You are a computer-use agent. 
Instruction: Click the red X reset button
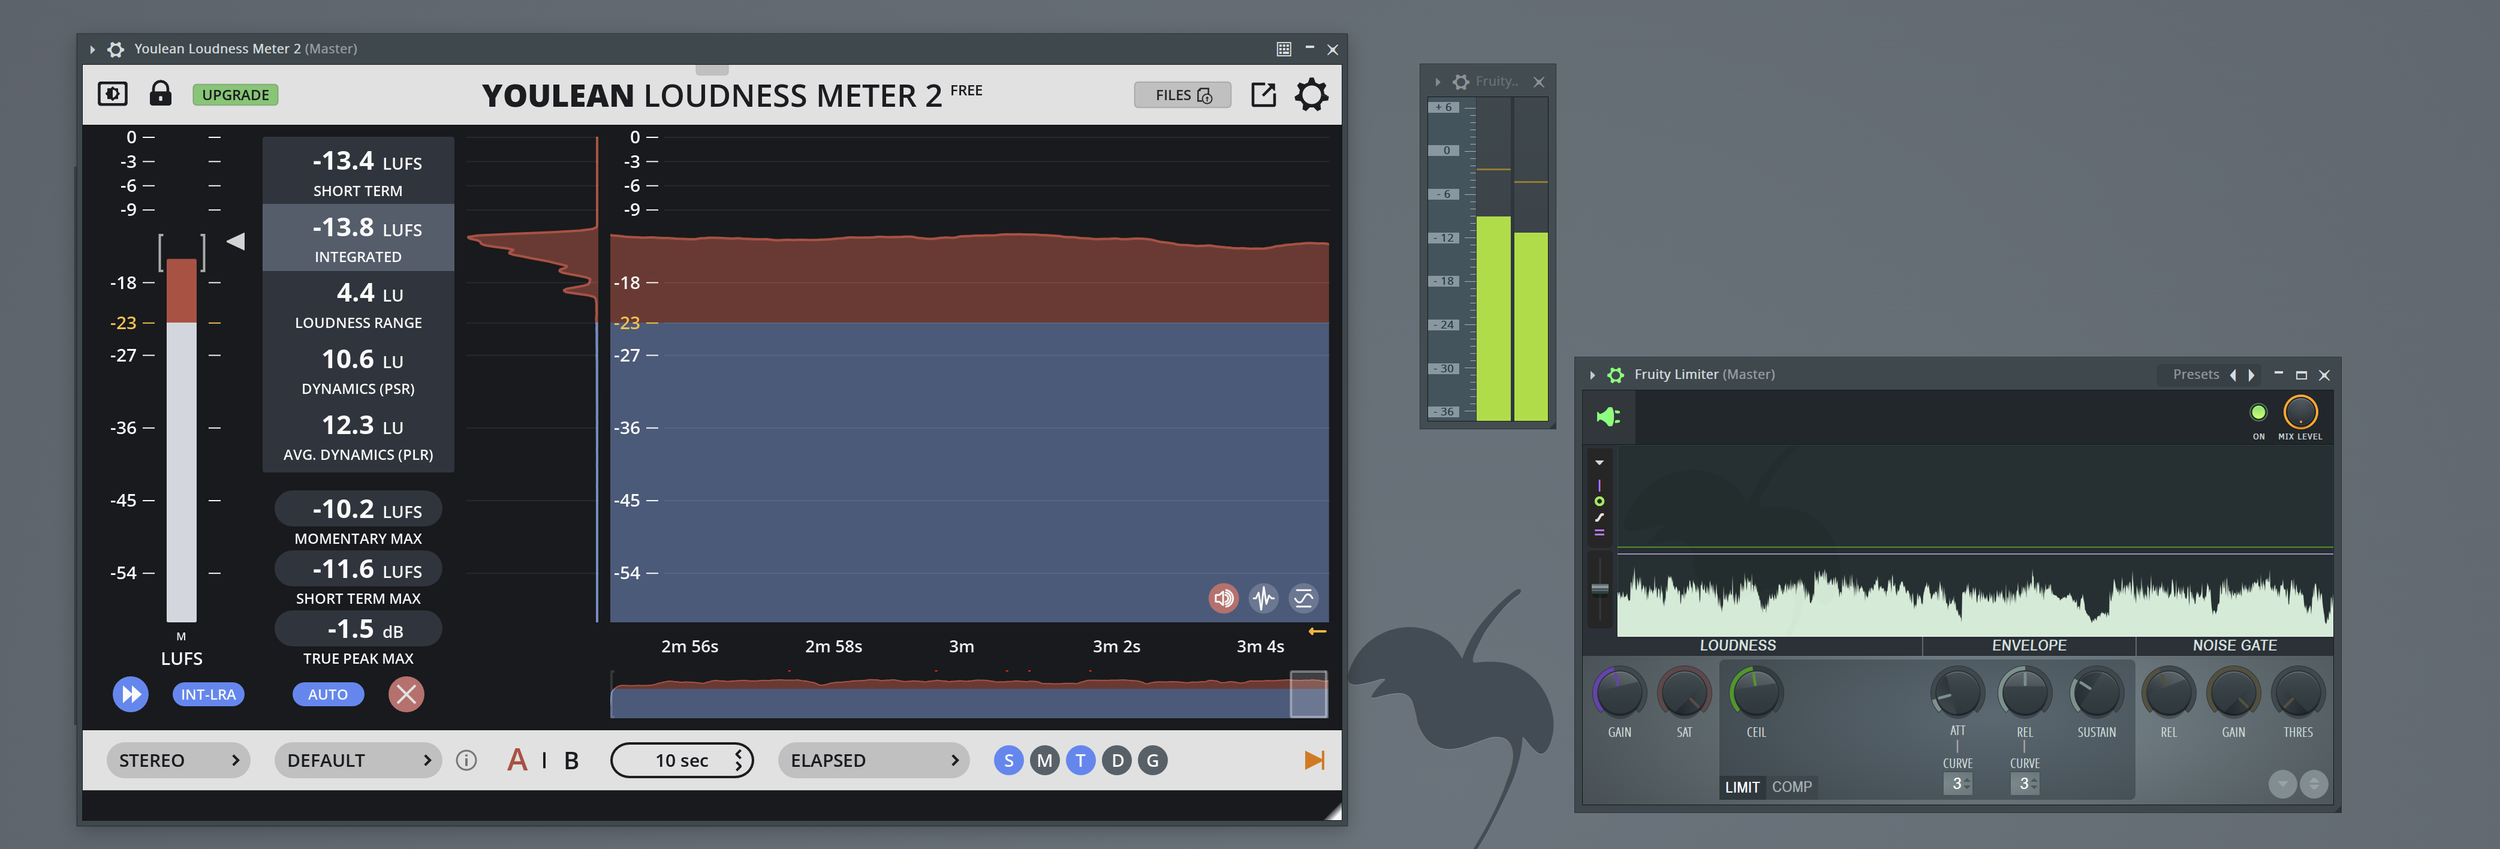tap(406, 694)
